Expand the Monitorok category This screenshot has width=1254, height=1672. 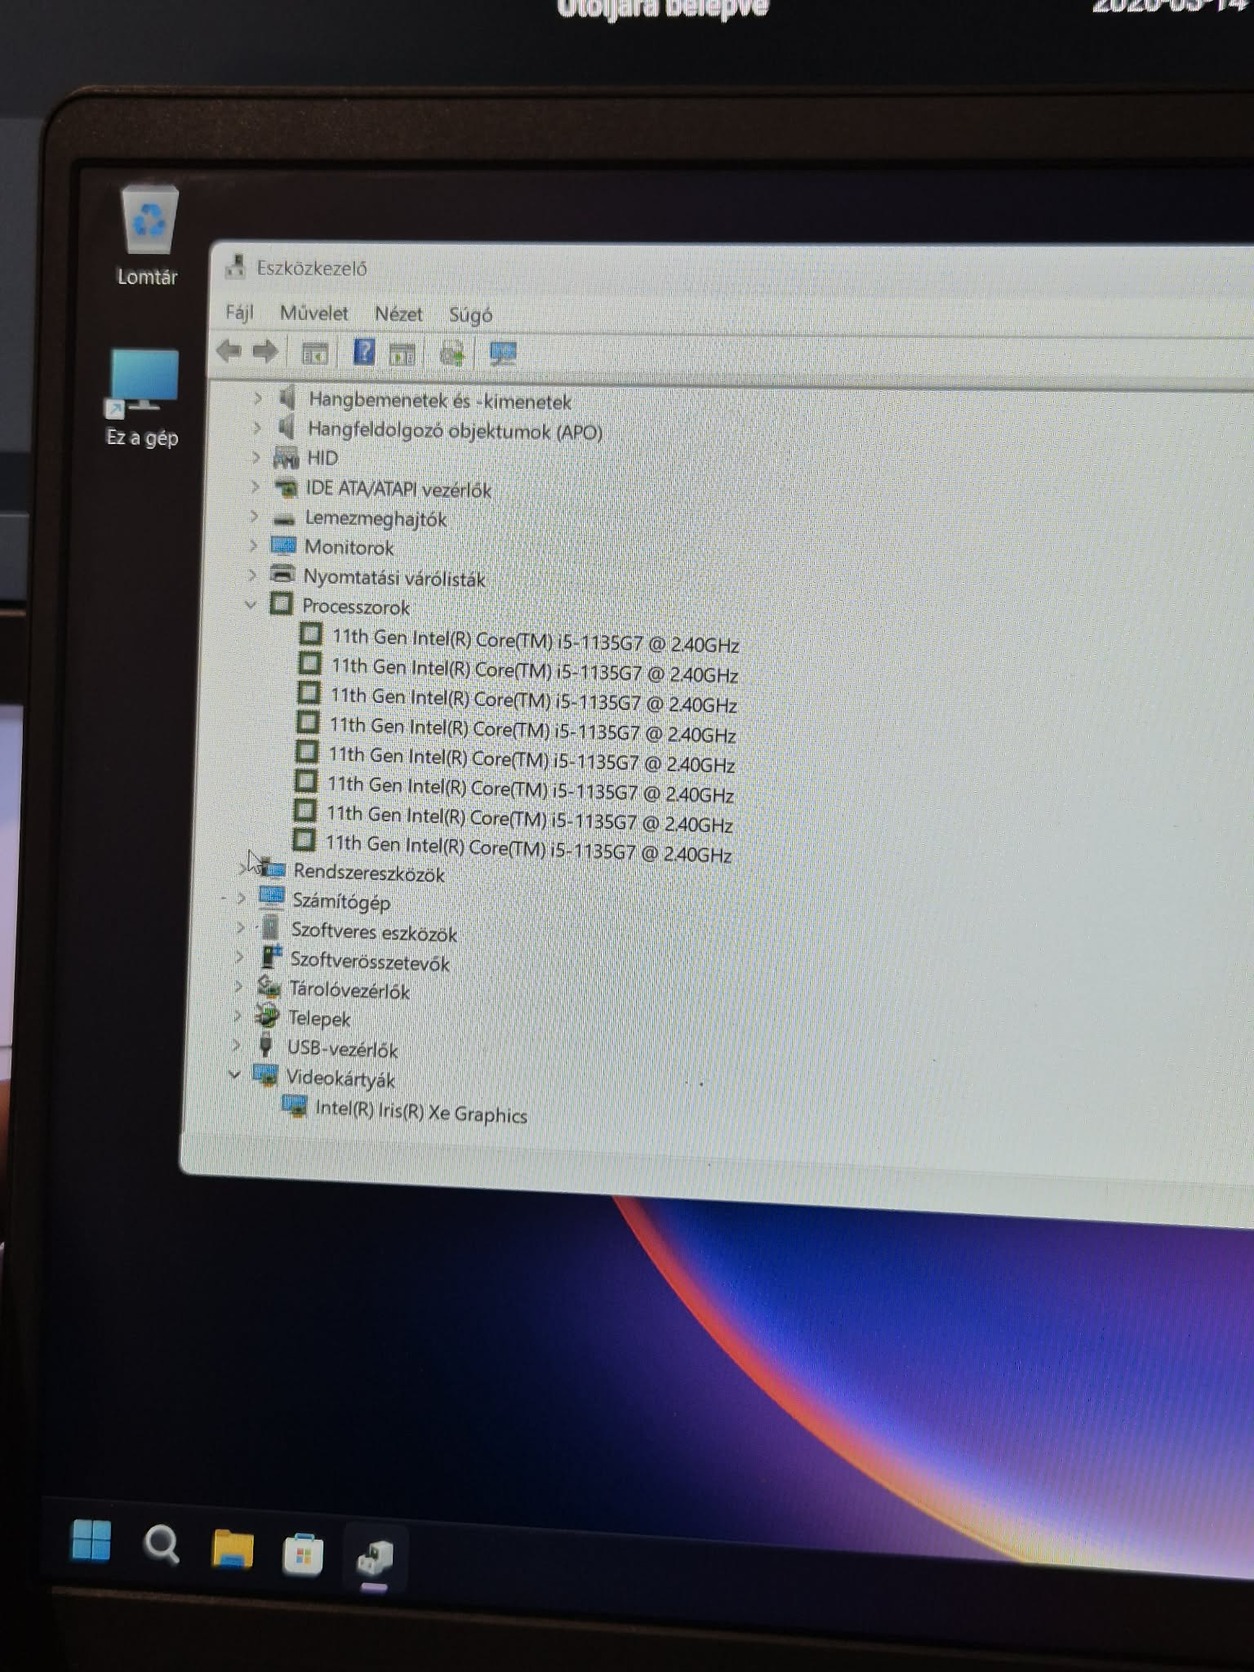[253, 545]
